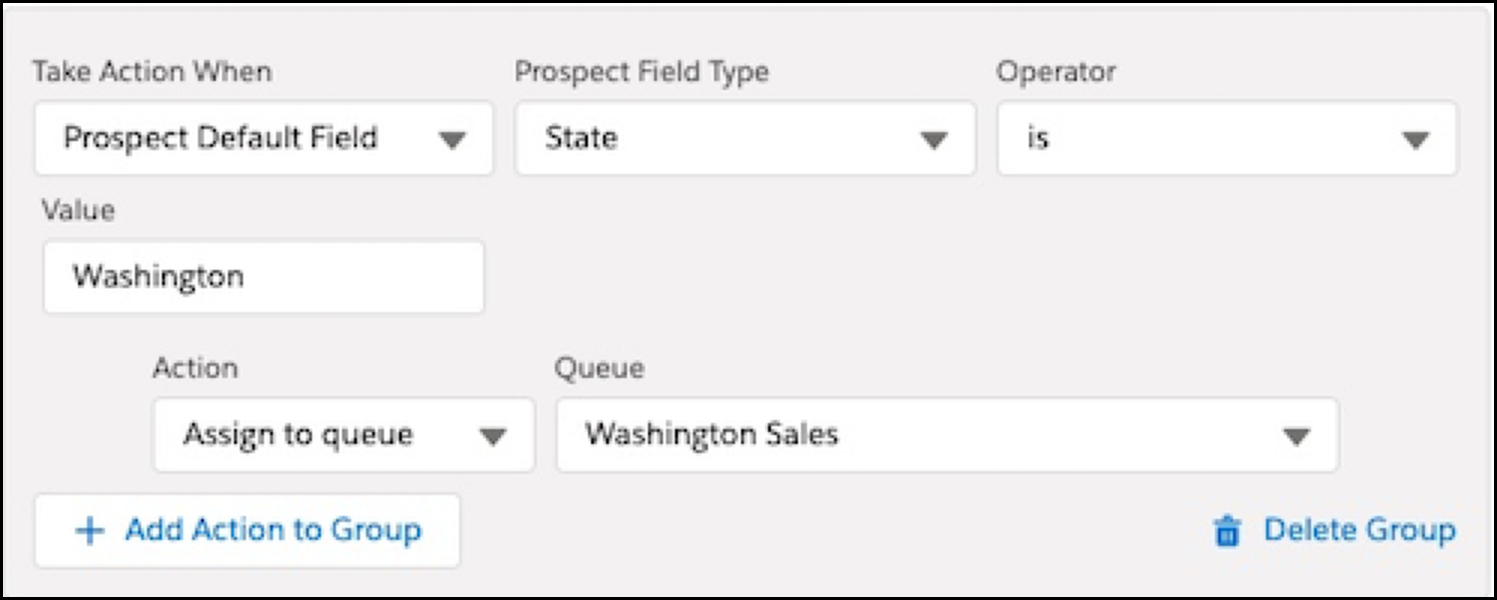The image size is (1497, 600).
Task: Click the down arrow in the Operator box
Action: point(1415,140)
